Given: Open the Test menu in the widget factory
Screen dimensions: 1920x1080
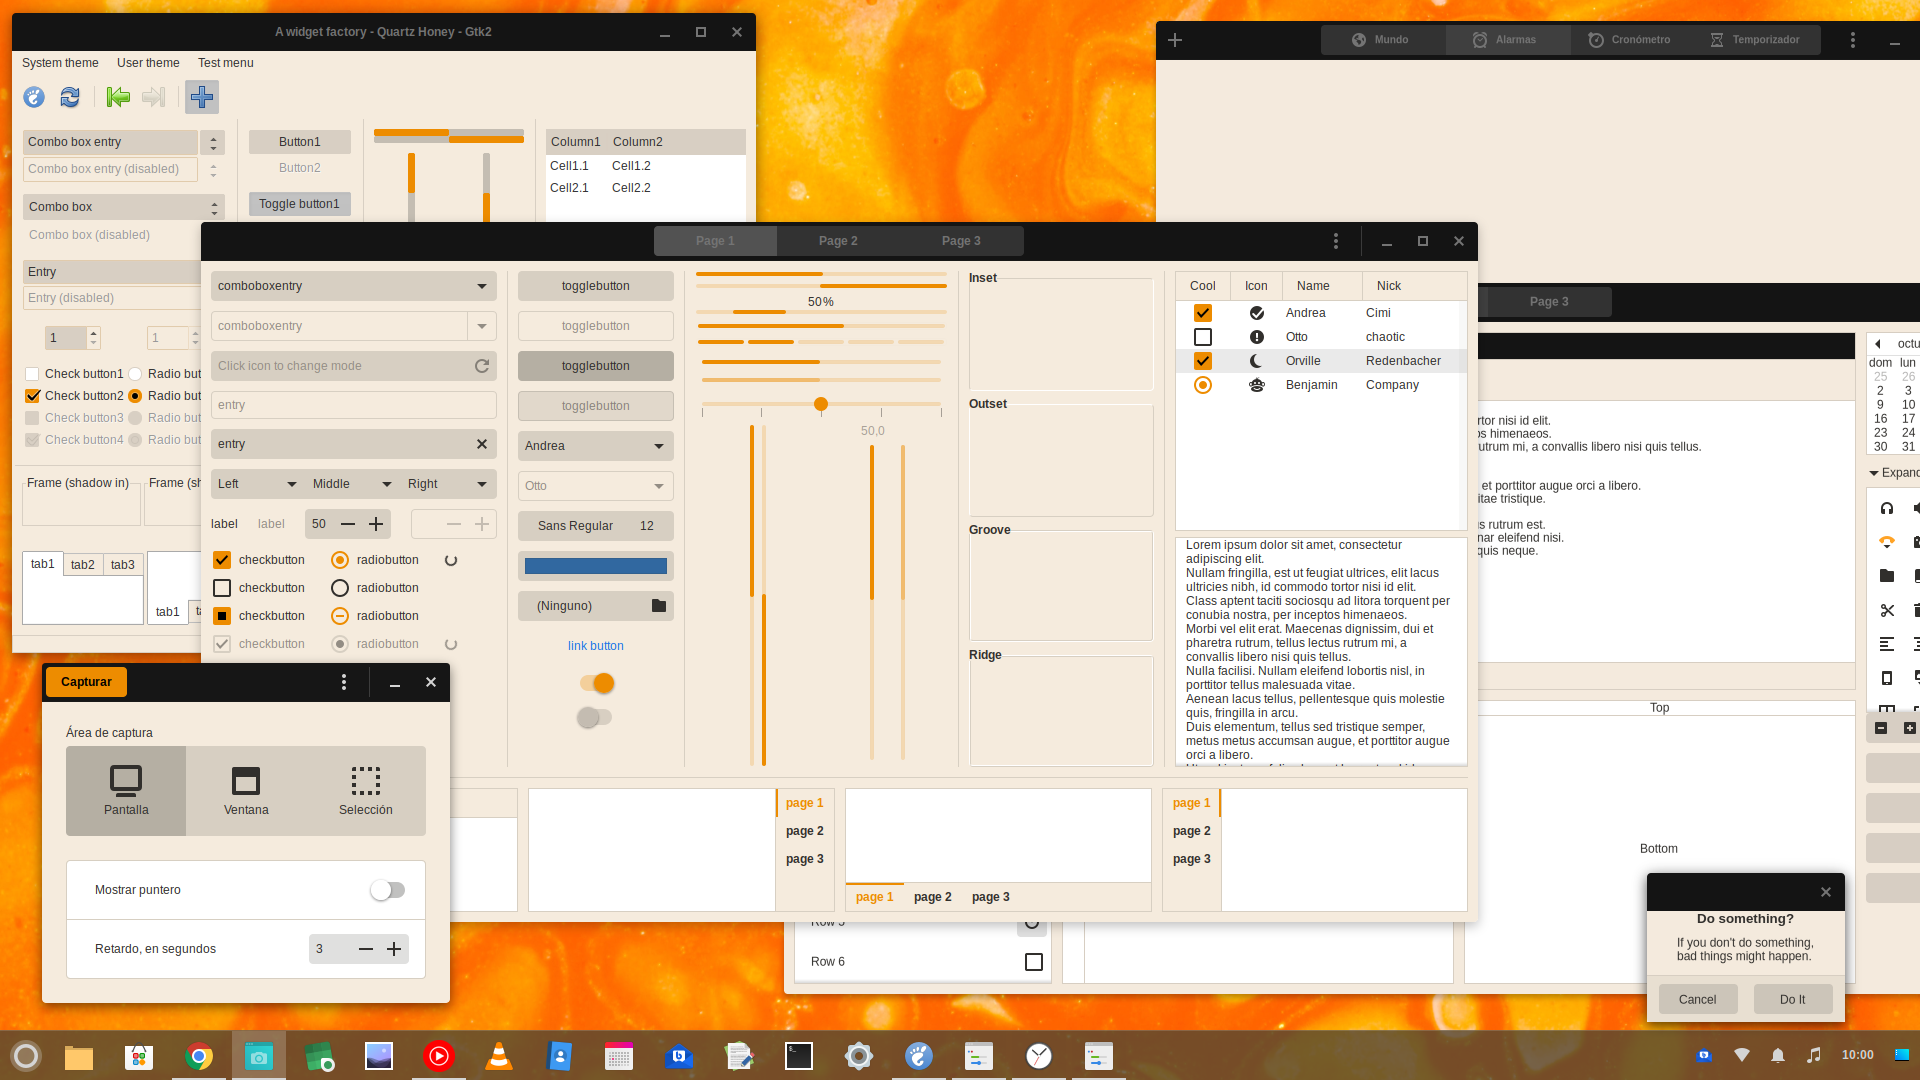Looking at the screenshot, I should coord(225,62).
